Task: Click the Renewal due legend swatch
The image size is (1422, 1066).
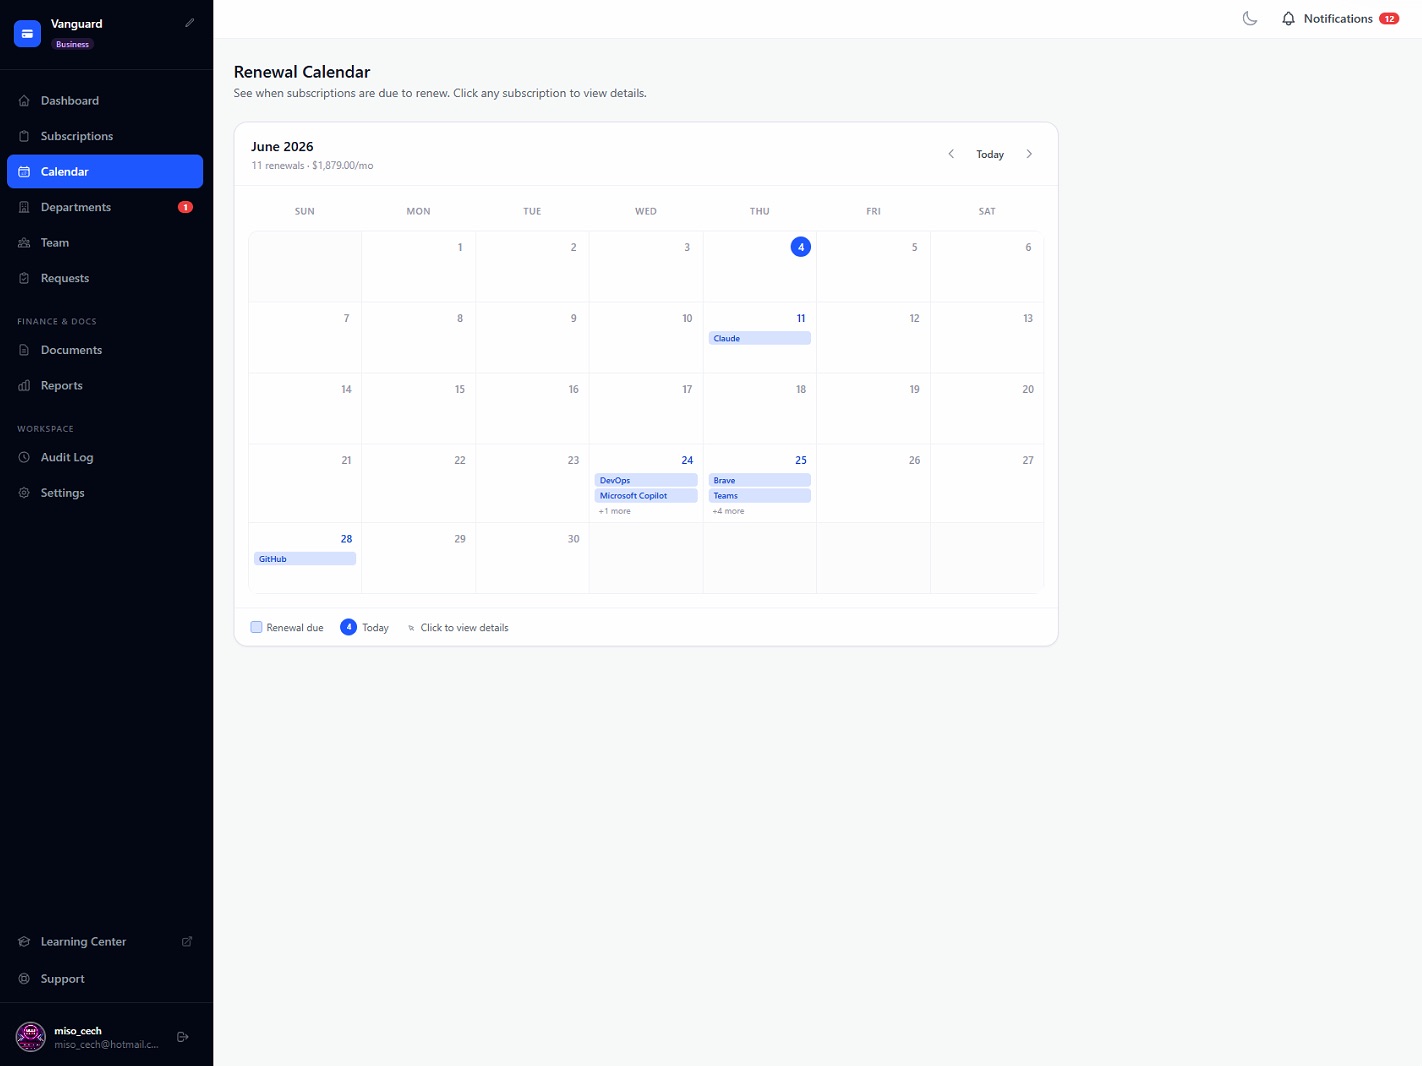Action: (256, 627)
